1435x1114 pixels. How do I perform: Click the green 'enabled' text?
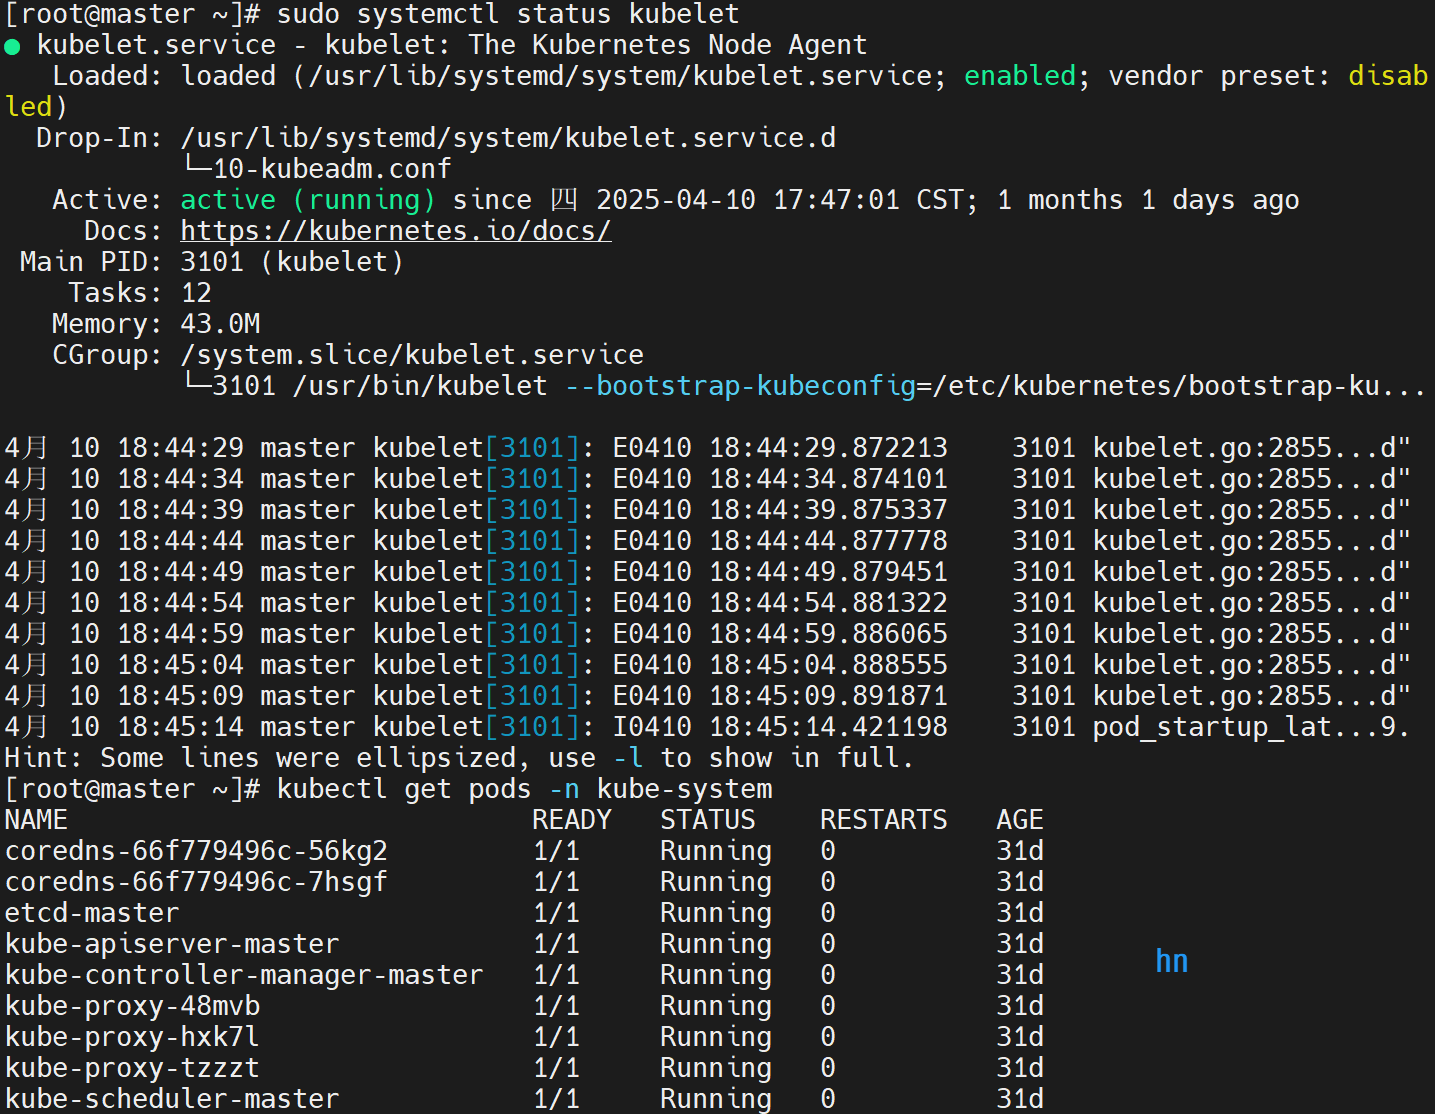pos(1020,76)
